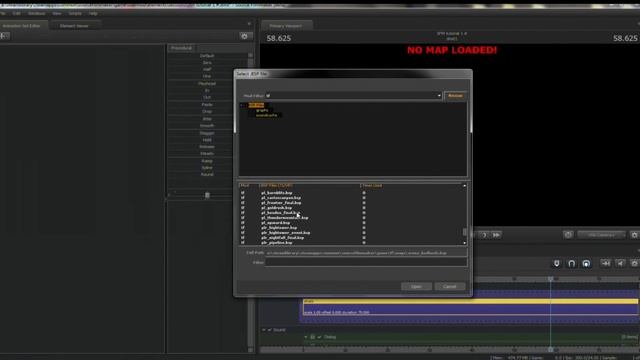Collapse the Sound track group
The height and width of the screenshot is (360, 640).
[x=264, y=330]
